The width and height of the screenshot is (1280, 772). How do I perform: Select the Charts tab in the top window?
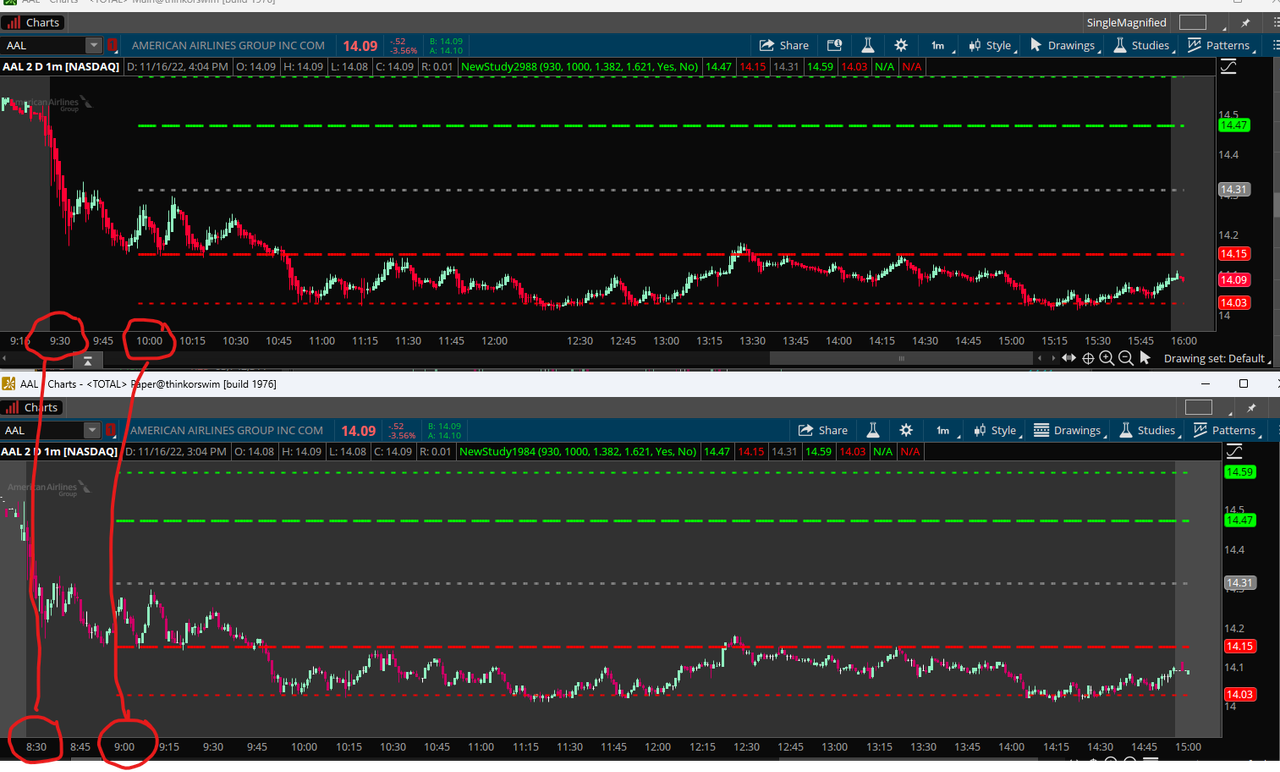coord(35,22)
